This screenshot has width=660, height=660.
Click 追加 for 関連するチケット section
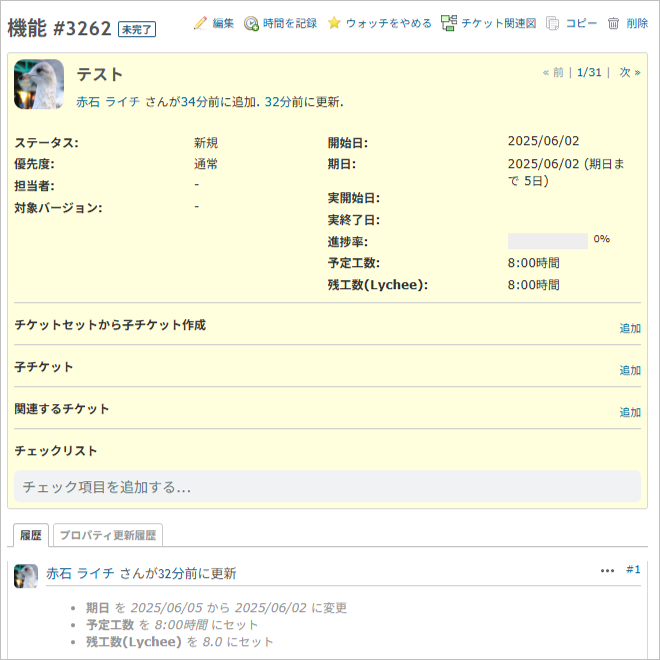pos(630,412)
